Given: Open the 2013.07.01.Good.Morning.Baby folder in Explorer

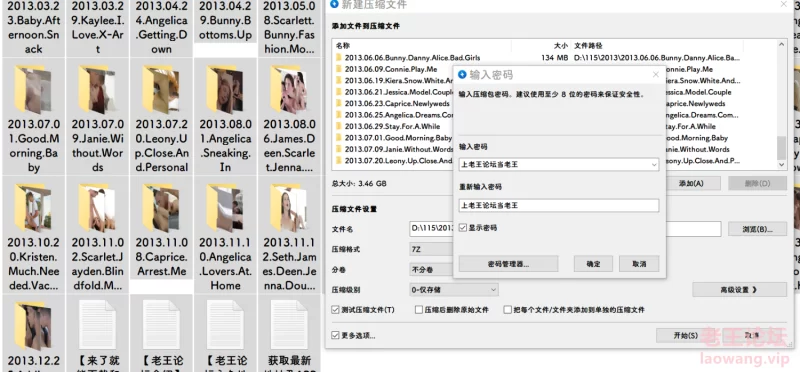Looking at the screenshot, I should coord(33,90).
